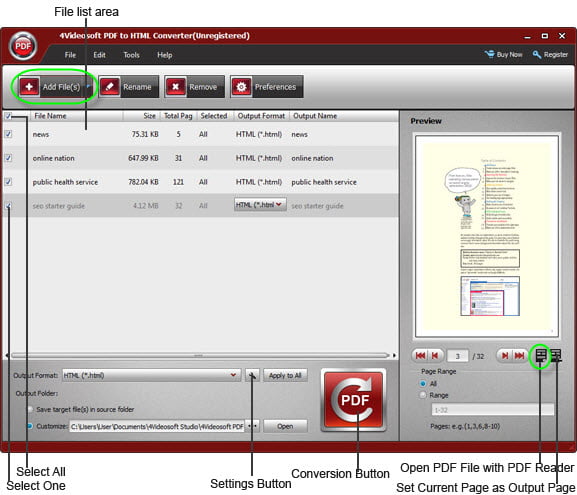Open the Add File(s) dropdown arrow

pos(88,87)
